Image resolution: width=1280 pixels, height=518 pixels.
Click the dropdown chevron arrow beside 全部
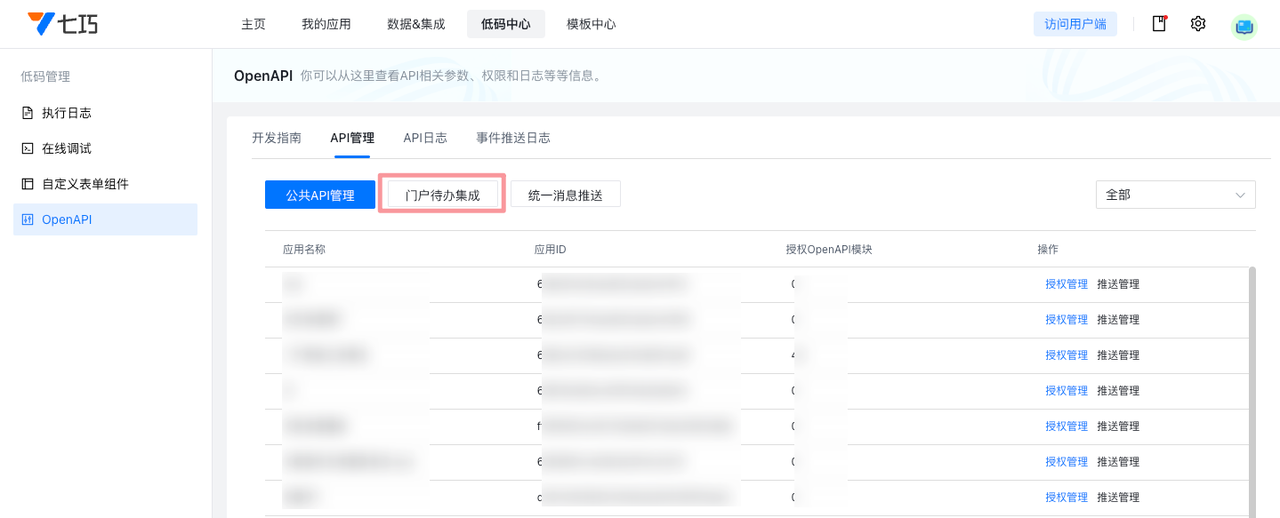1241,195
